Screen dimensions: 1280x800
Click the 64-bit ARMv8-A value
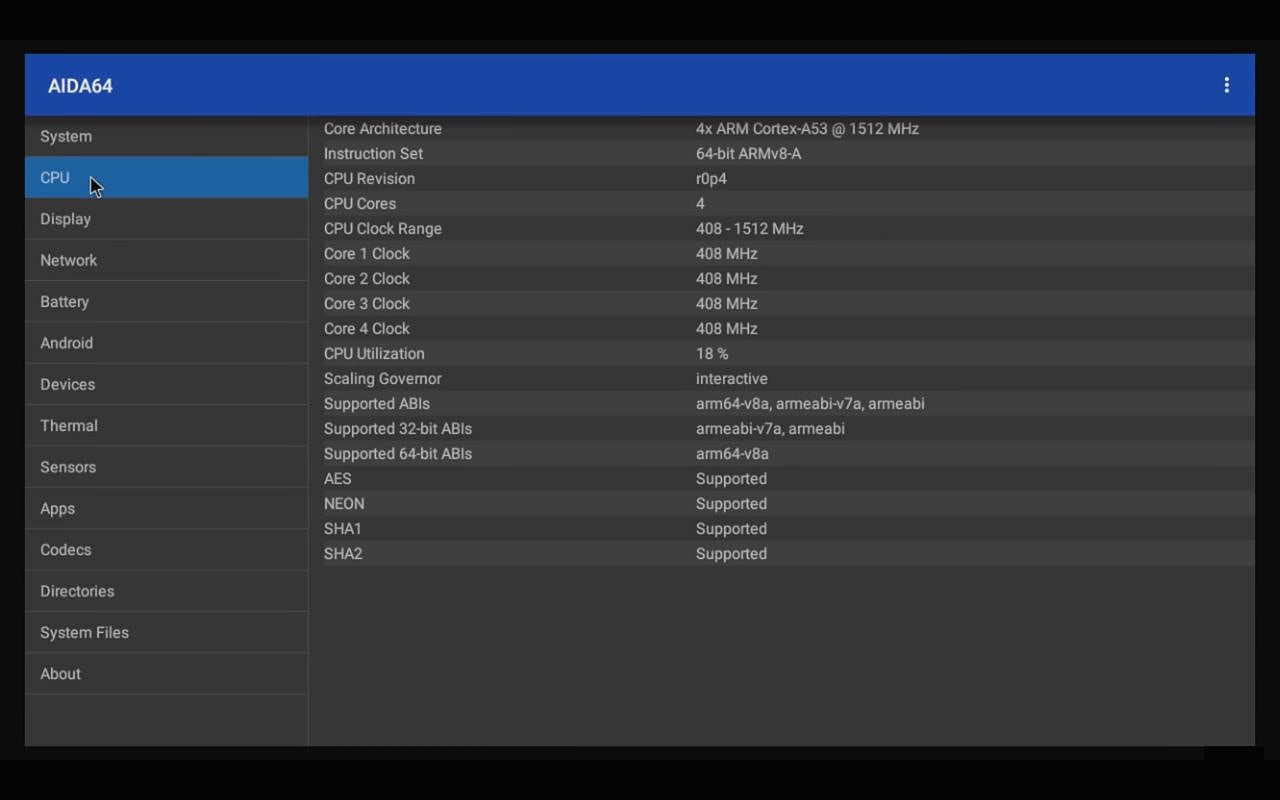(748, 154)
